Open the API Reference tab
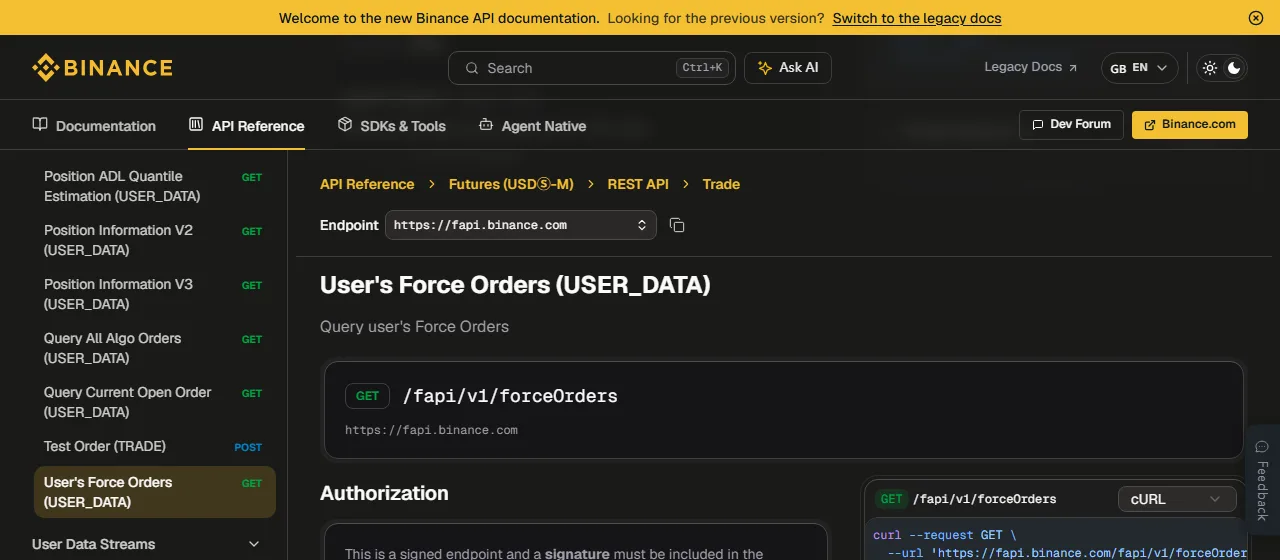The width and height of the screenshot is (1280, 560). 246,126
